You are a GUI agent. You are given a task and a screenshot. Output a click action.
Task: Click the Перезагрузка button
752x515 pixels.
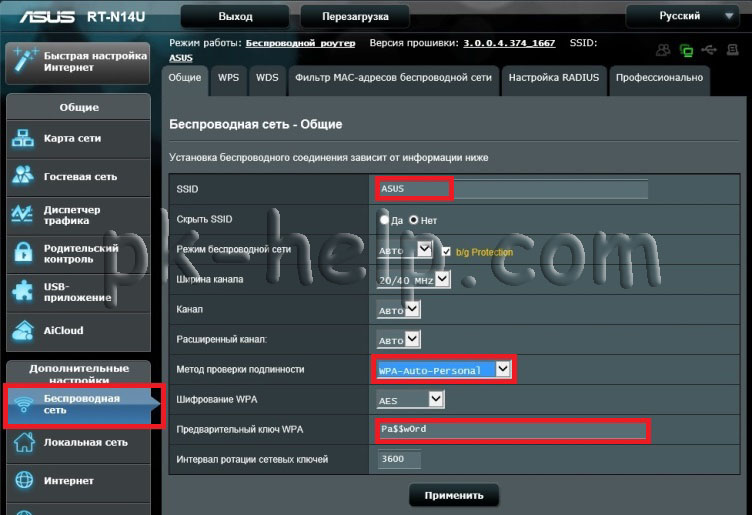(x=355, y=17)
